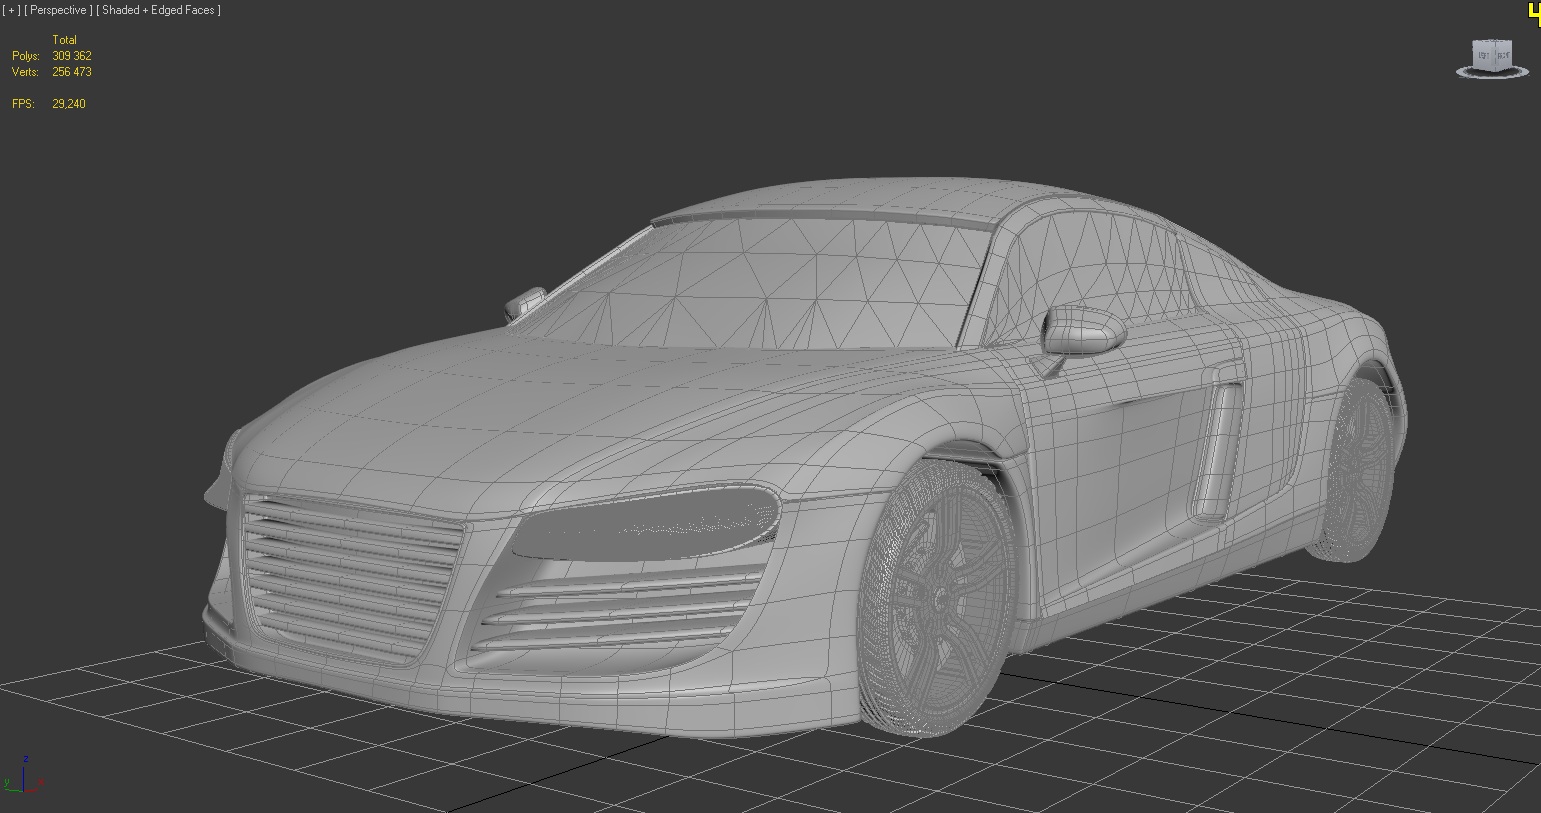Screen dimensions: 1541x813
Task: Open the Shaded + Edged Faces shading menu
Action: [x=159, y=10]
